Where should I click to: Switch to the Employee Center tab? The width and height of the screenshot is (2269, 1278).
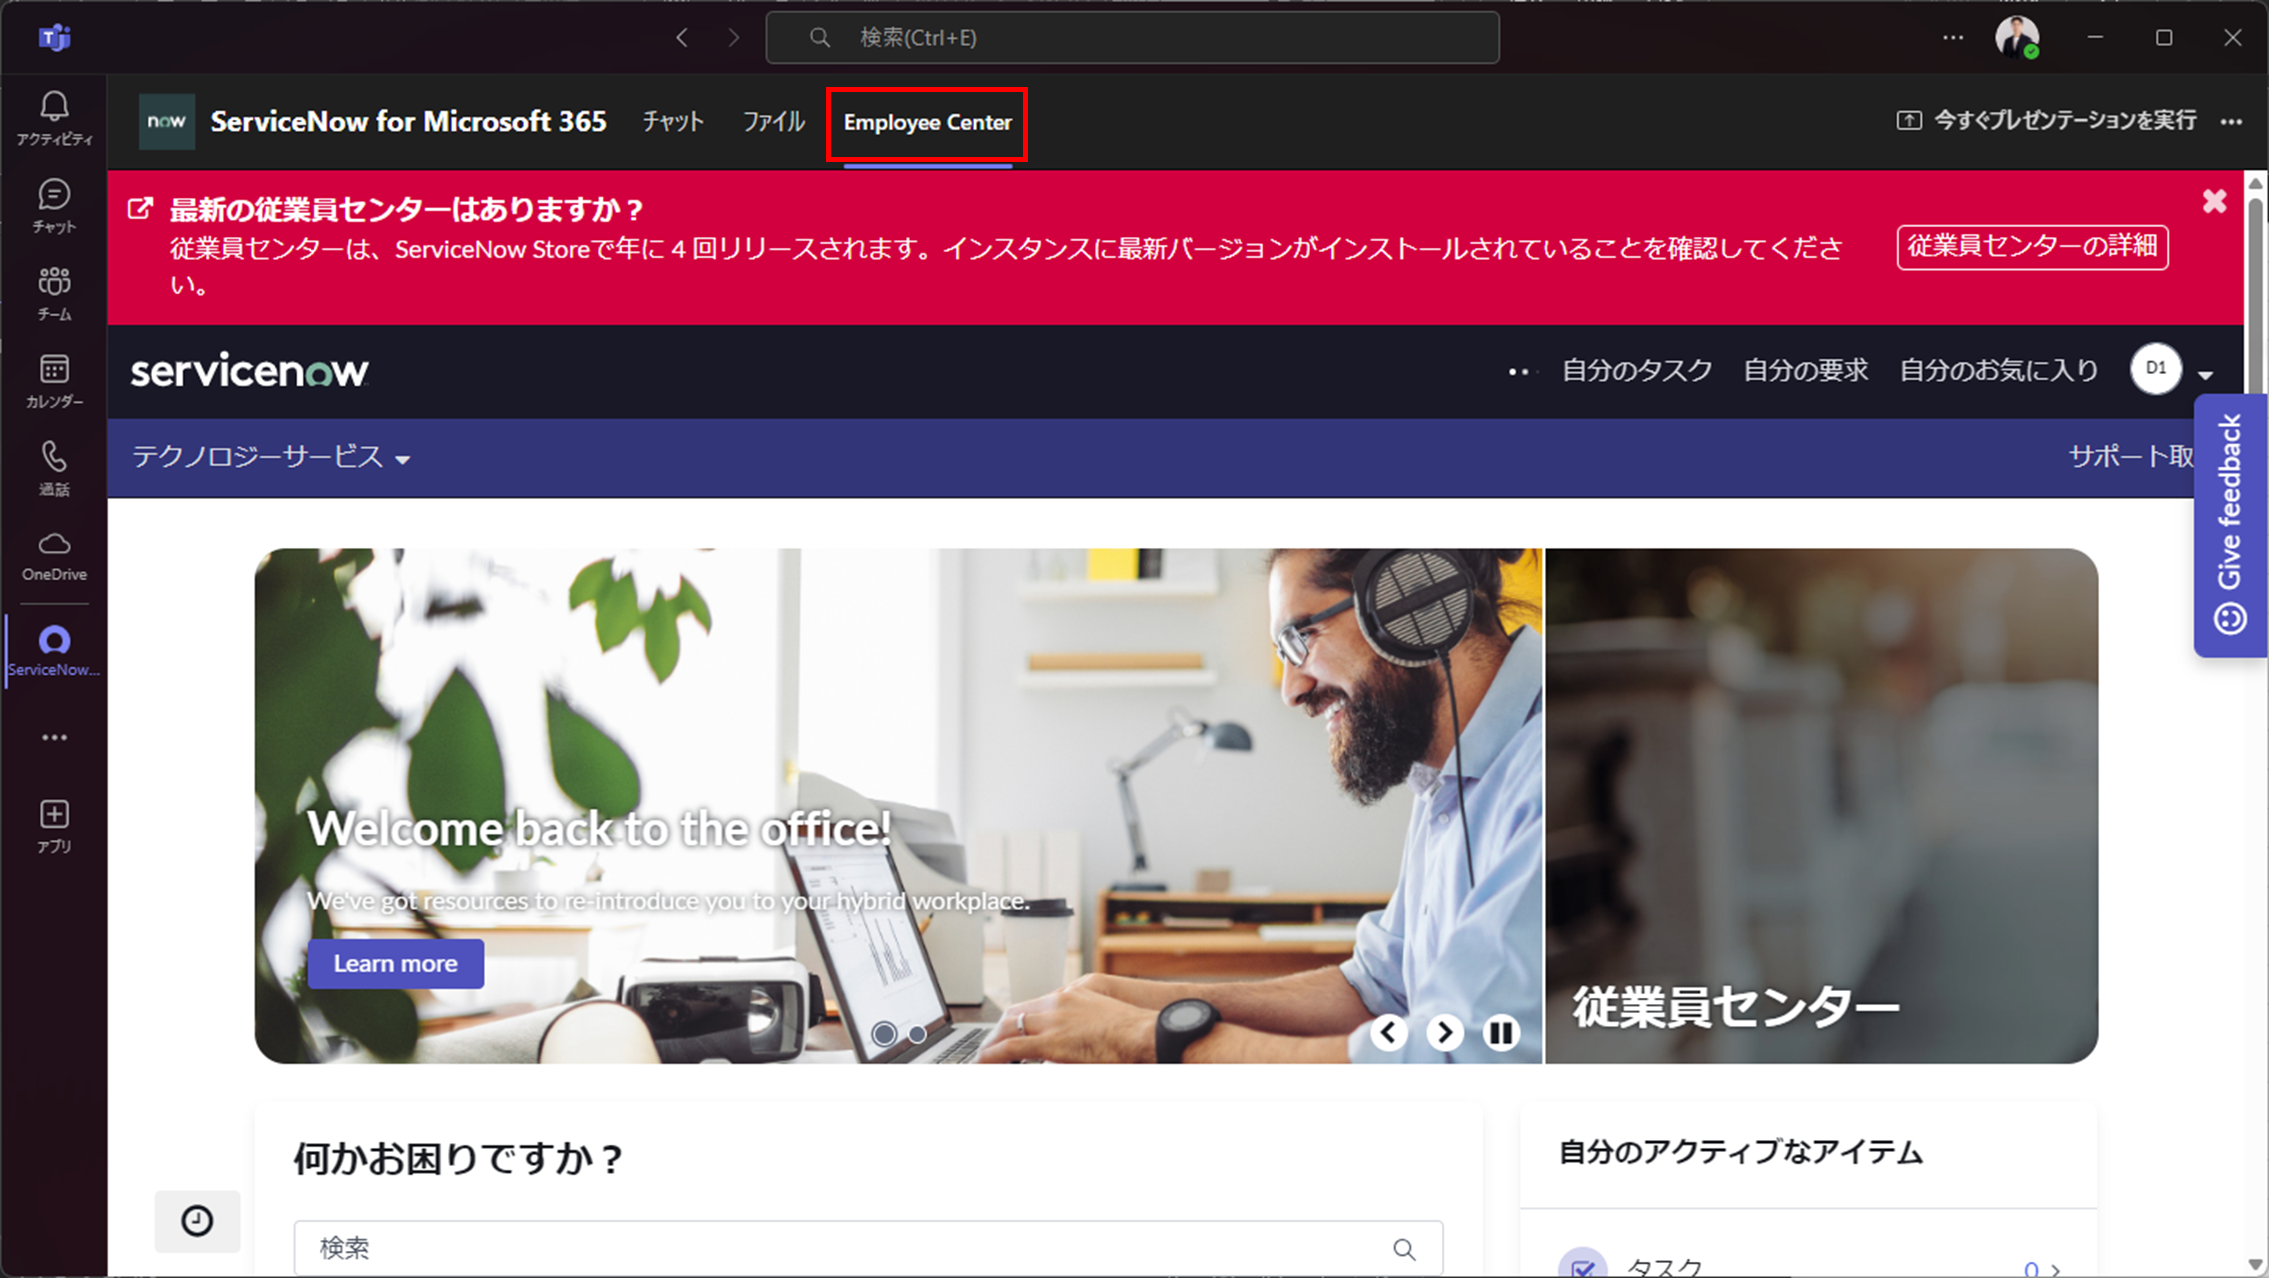[926, 122]
